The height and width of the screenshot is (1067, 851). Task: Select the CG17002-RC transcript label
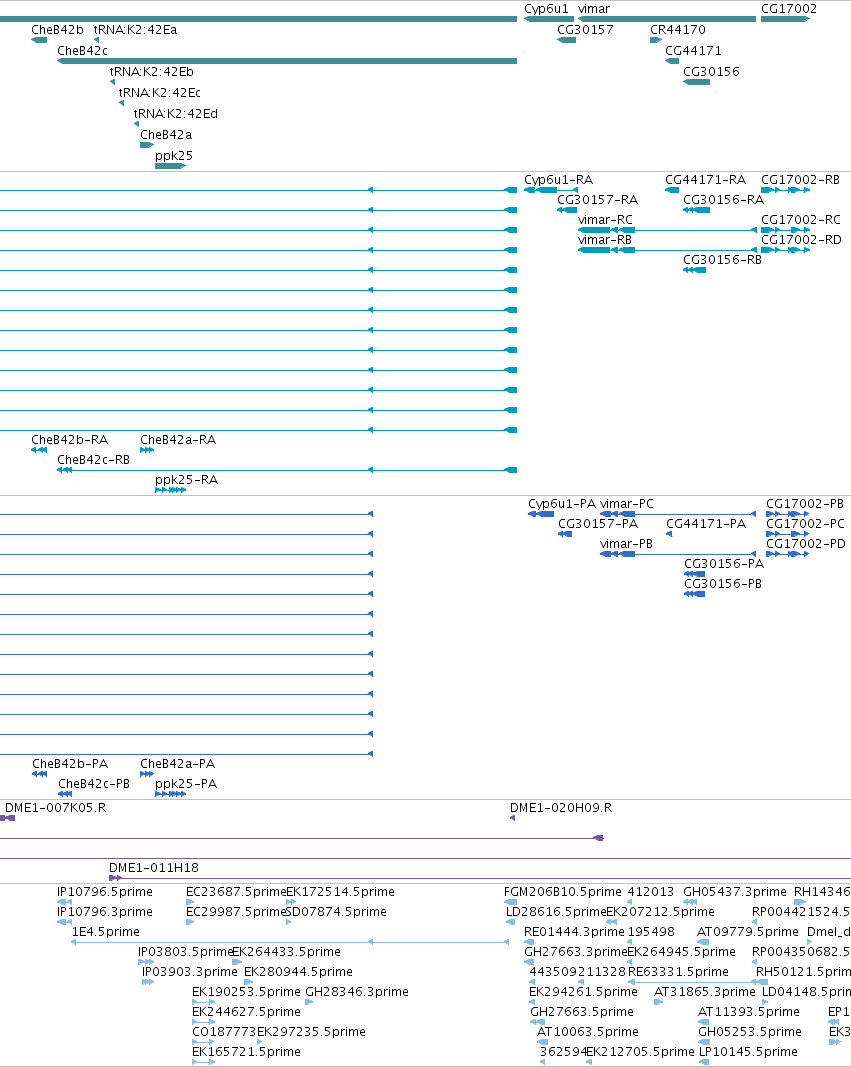point(801,220)
